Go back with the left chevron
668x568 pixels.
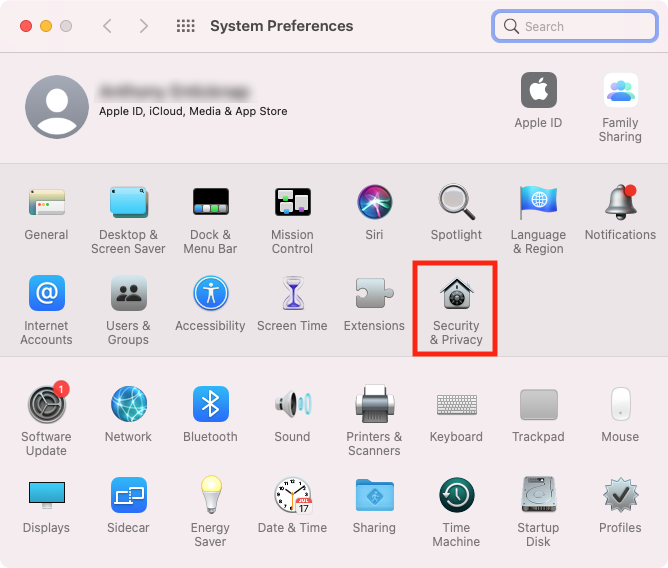pyautogui.click(x=107, y=26)
